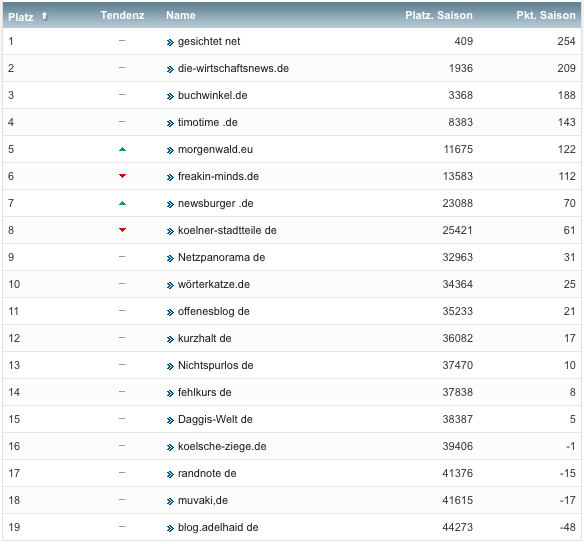Open the morgenwald.eu link
Screen dimensions: 584x544
(x=215, y=149)
